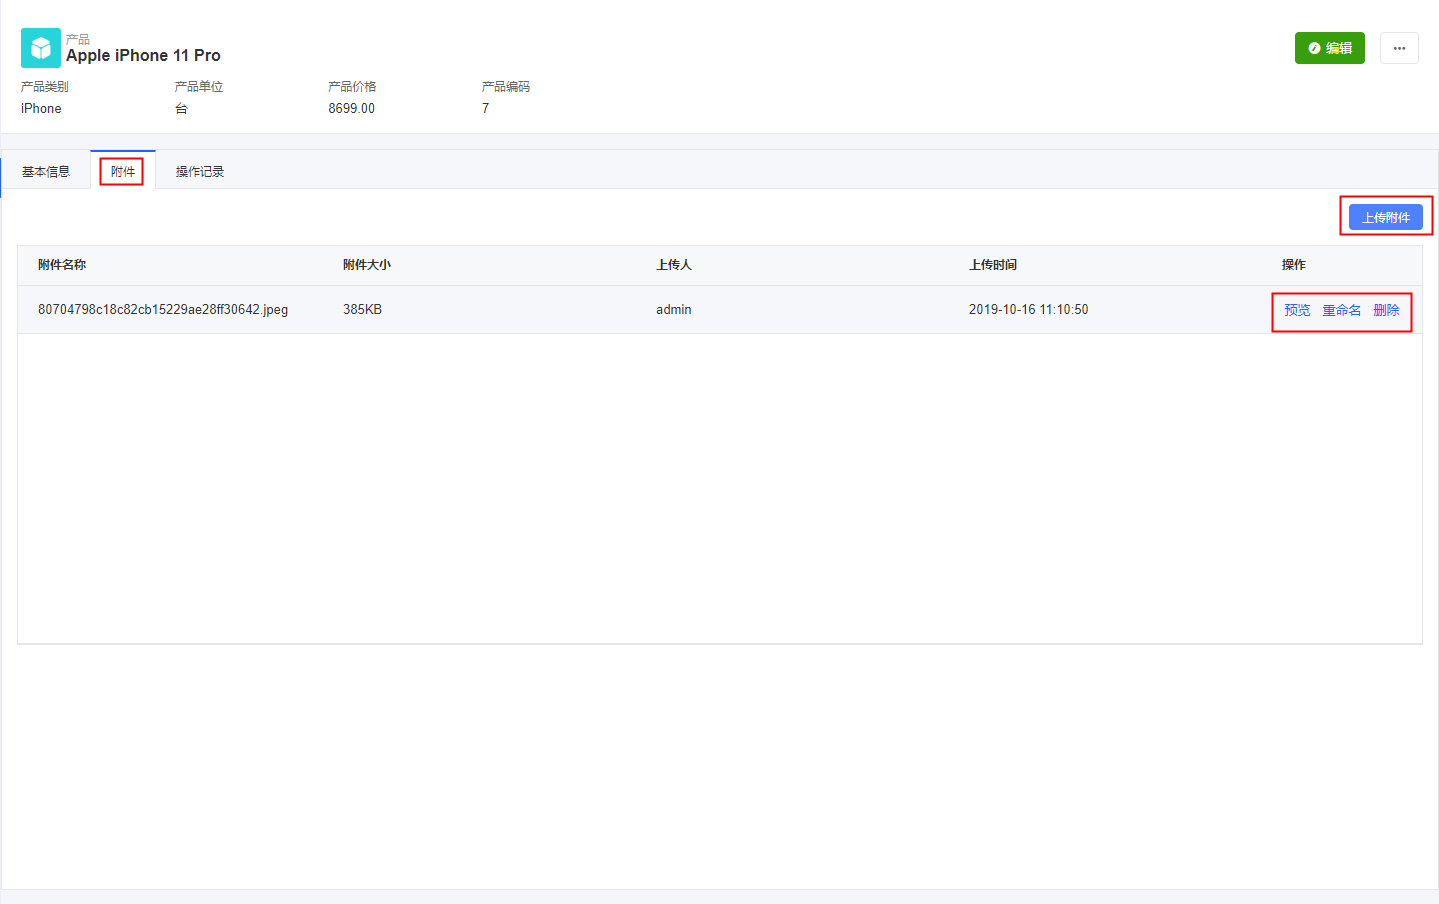Click product unit value 台

tap(181, 108)
